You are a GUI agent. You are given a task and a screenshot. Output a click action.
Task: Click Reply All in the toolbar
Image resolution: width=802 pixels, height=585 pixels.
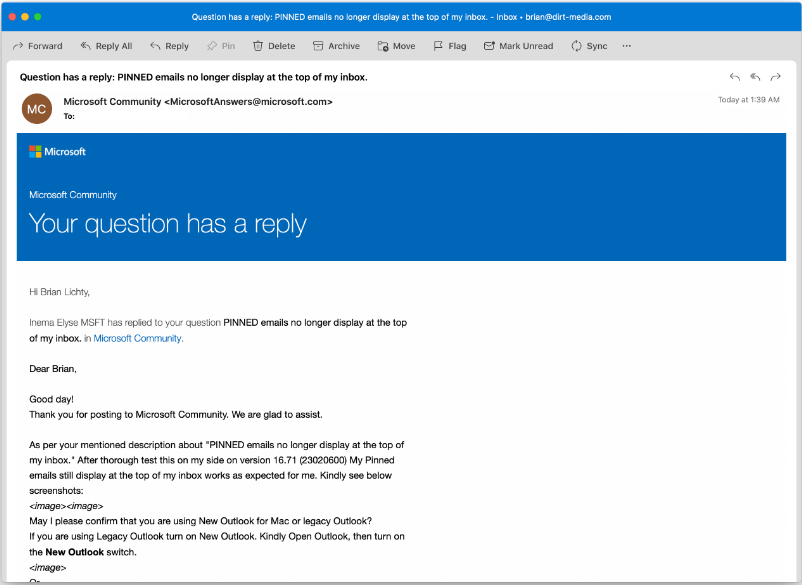tap(106, 46)
